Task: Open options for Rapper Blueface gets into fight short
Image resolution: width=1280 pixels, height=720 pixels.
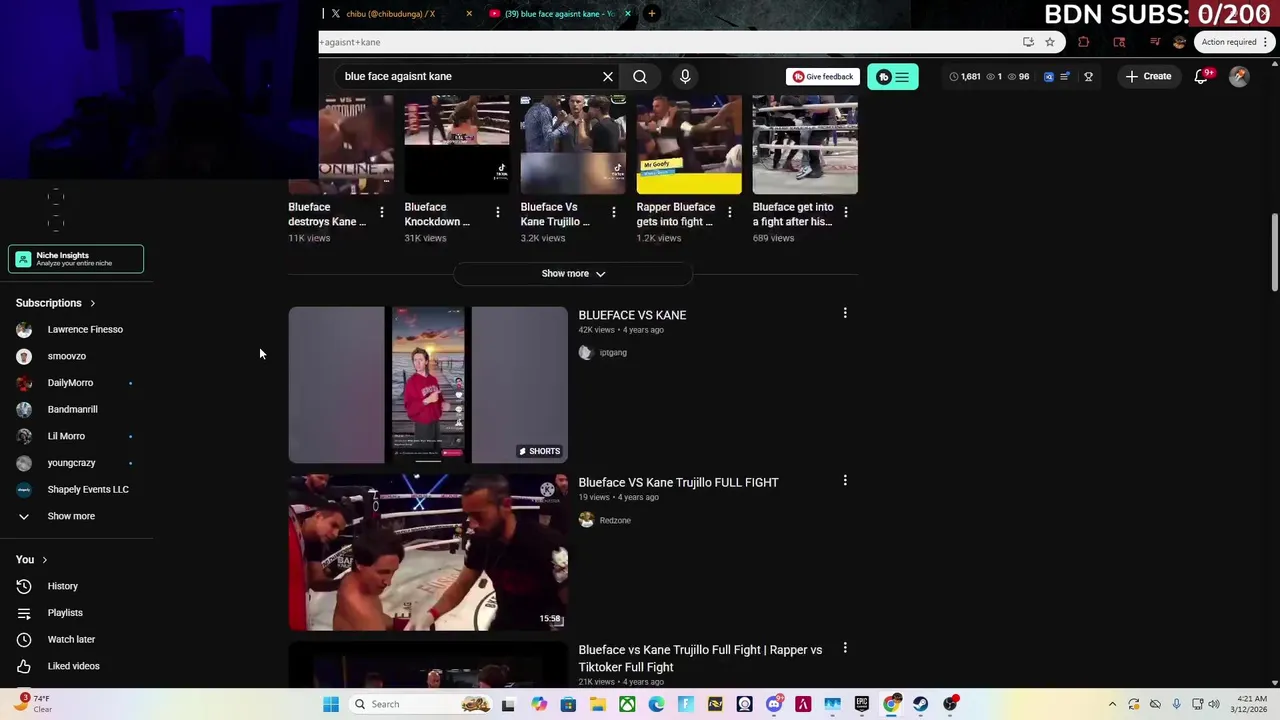Action: point(729,212)
